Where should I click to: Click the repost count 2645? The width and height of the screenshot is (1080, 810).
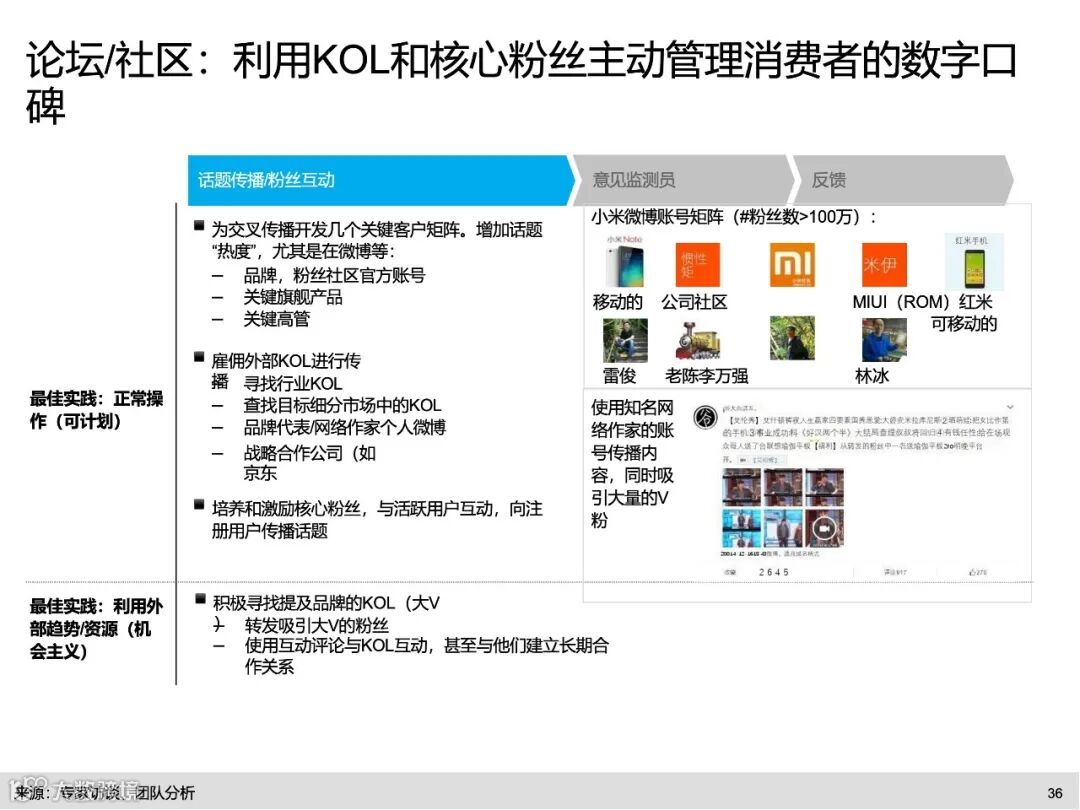point(773,572)
